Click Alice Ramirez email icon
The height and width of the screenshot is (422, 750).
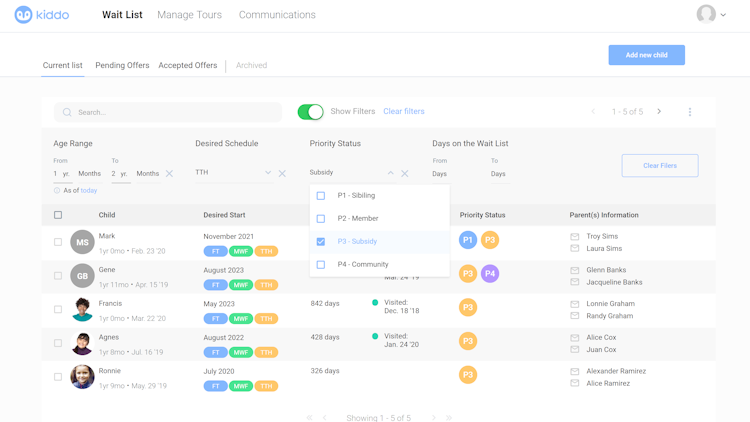575,383
